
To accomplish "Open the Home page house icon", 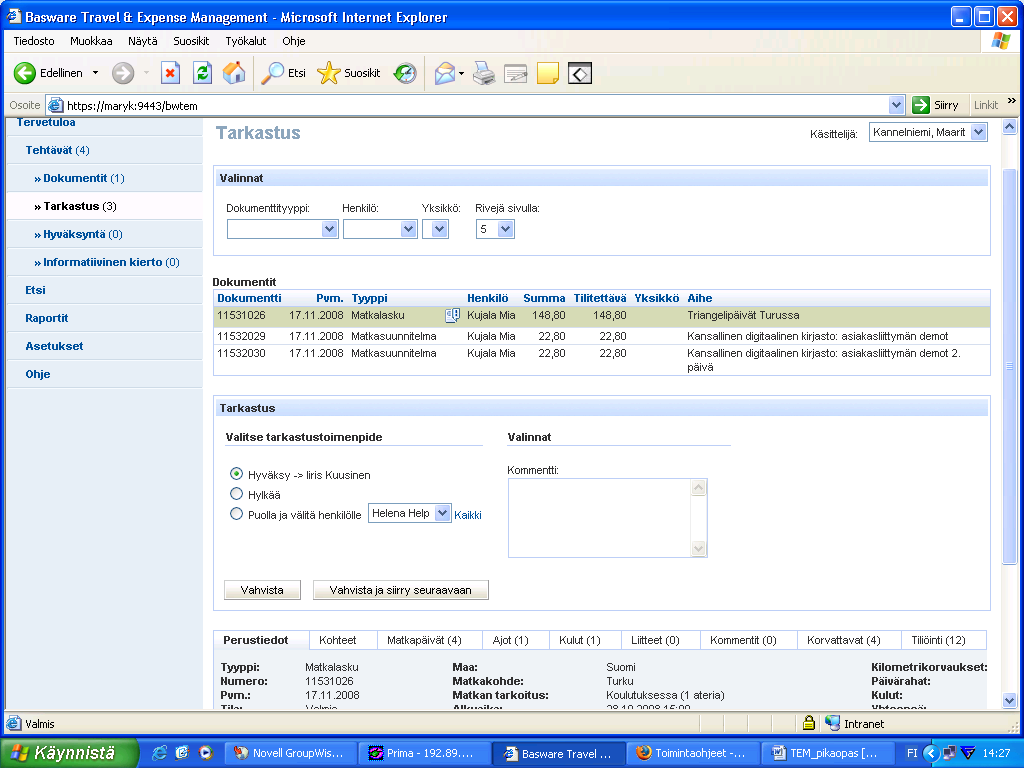I will [x=234, y=73].
